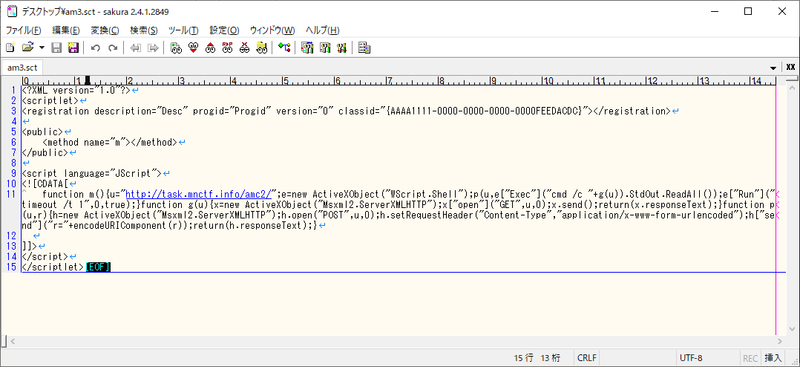The image size is (800, 367).
Task: Open the ヘルプ(H) menu
Action: 322,30
